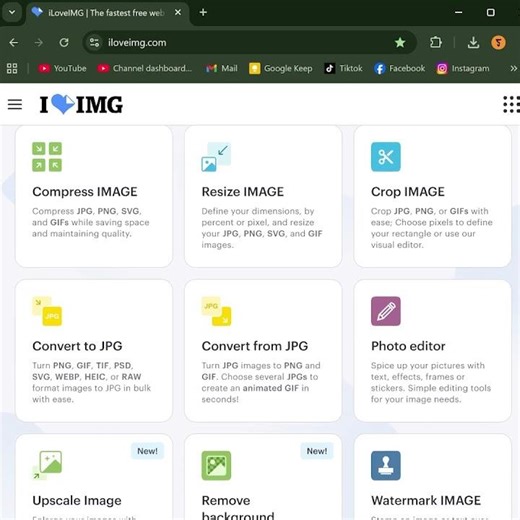Click the Remove background heading

tap(238, 508)
